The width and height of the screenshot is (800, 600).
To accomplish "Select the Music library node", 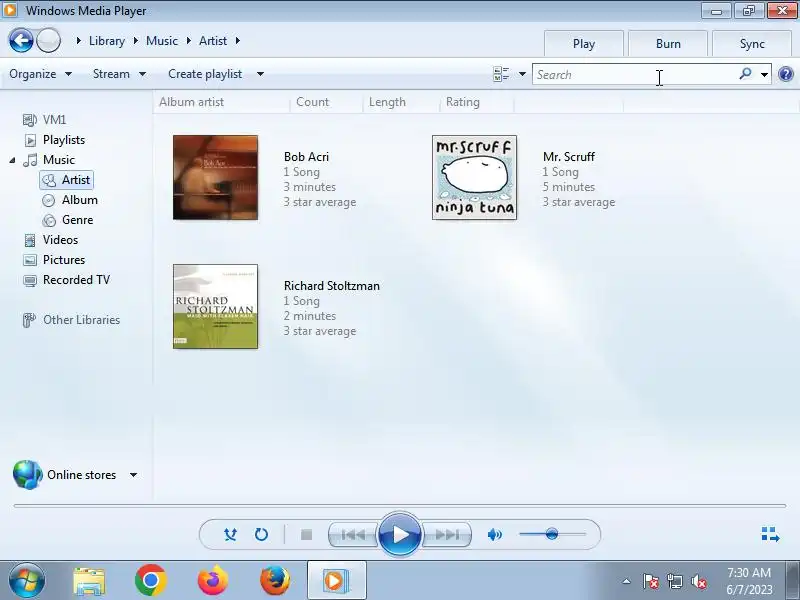I will click(49, 160).
